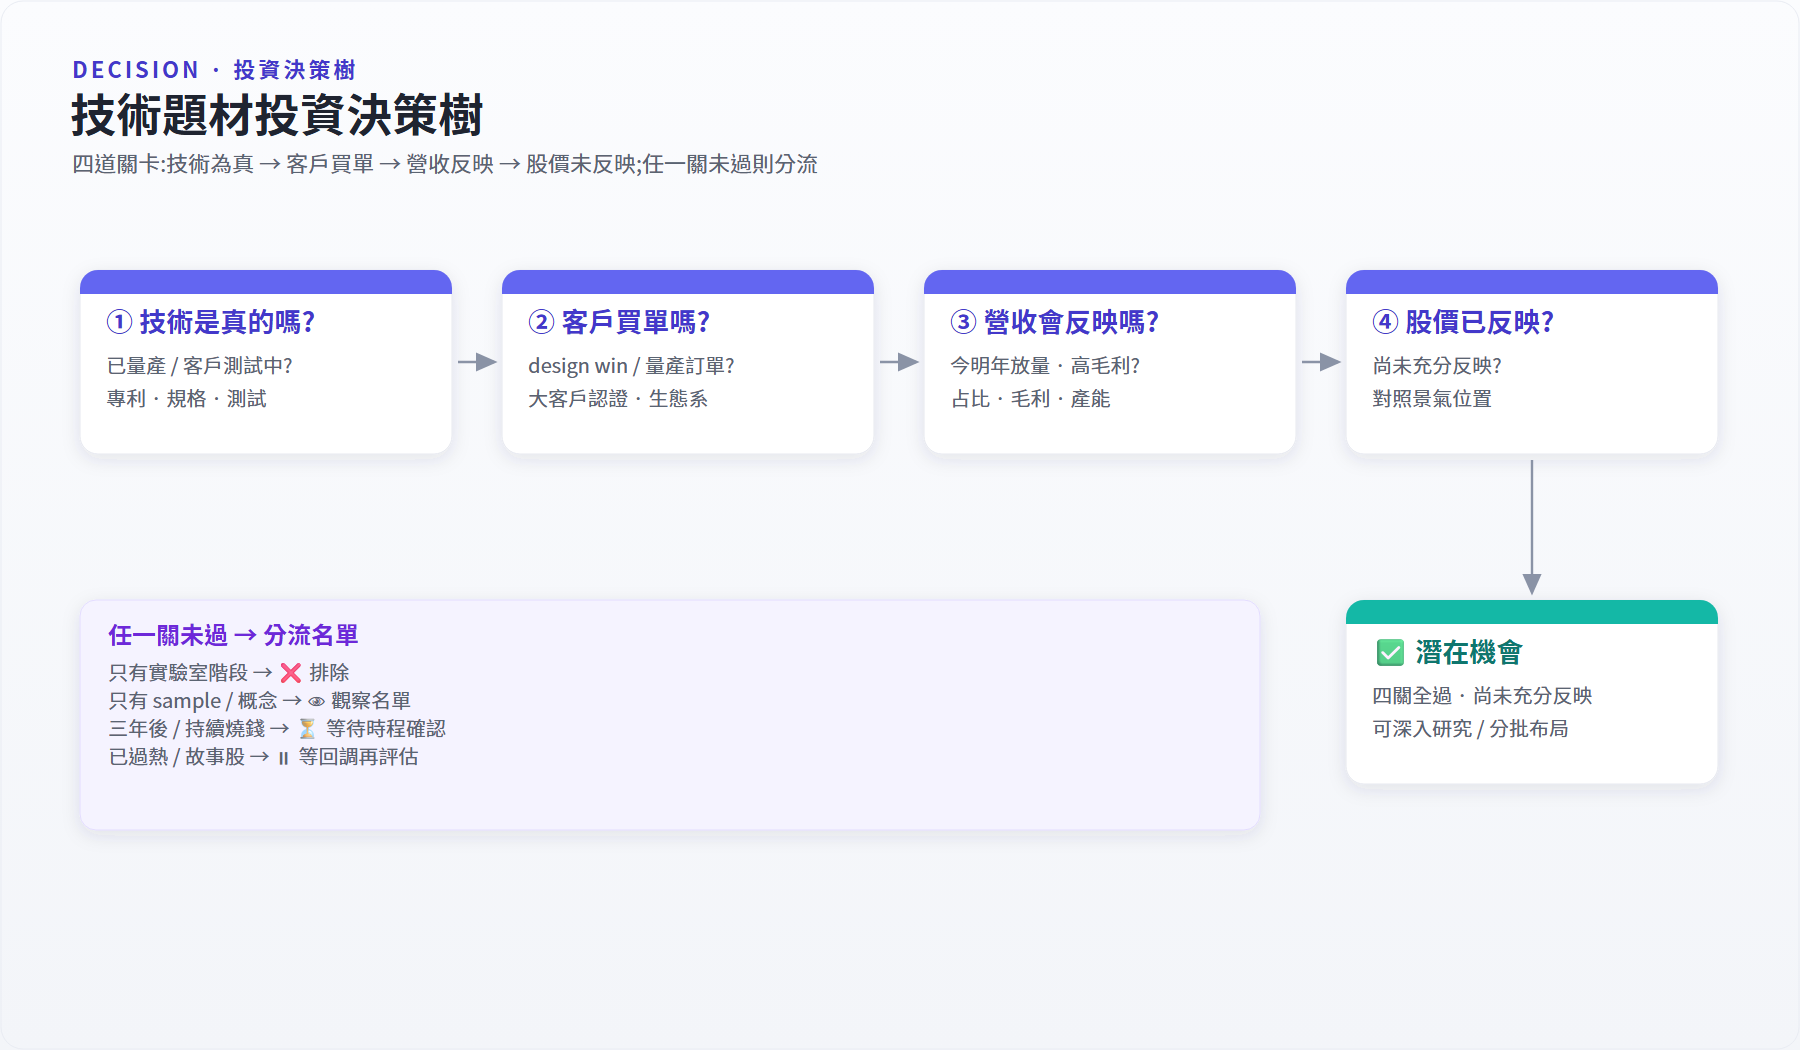Image resolution: width=1800 pixels, height=1050 pixels.
Task: Click the green checkmark beside 潛在機會
Action: [x=1390, y=653]
